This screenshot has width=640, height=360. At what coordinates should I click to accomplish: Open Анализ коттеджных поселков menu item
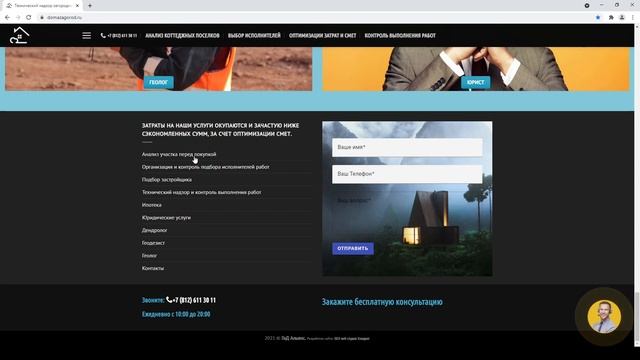182,36
